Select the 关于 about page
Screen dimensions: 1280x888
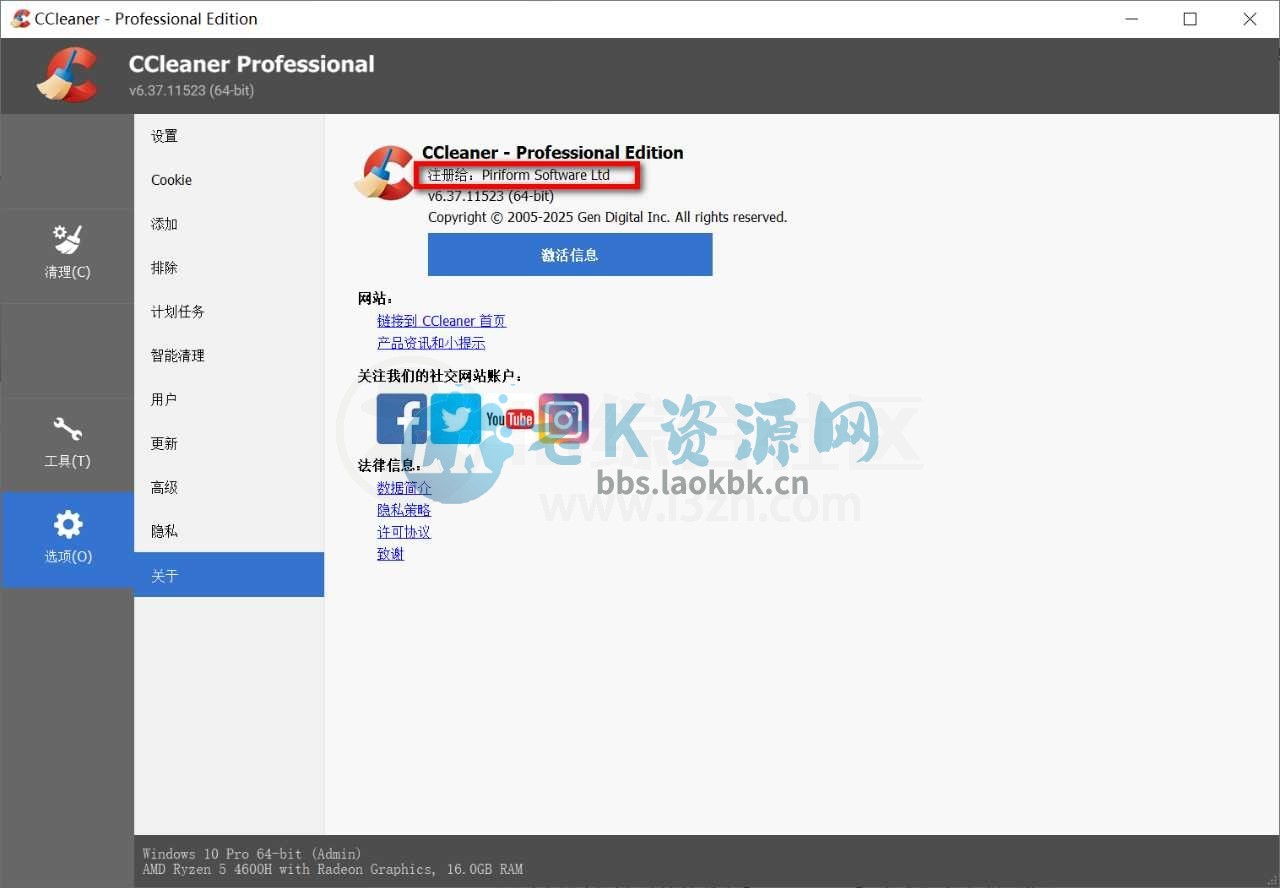(x=229, y=575)
